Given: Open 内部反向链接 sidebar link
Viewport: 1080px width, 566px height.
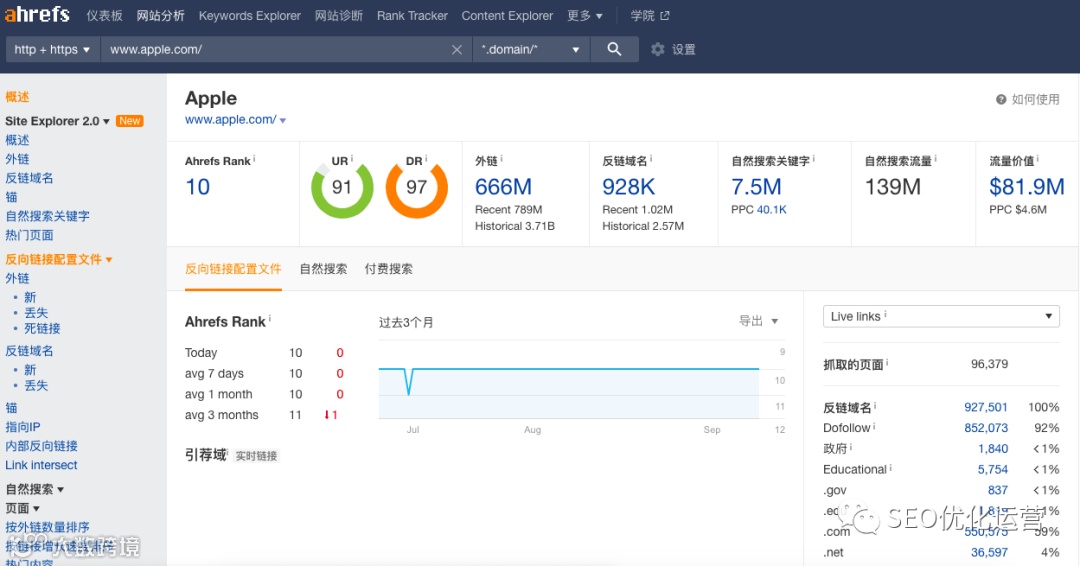Looking at the screenshot, I should 41,446.
